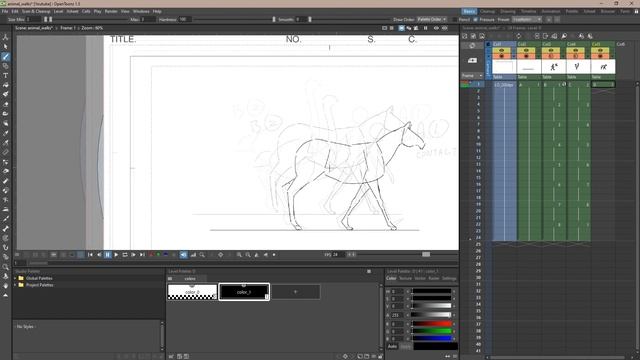
Task: Select the Animate tool in the toolbox
Action: (5, 37)
